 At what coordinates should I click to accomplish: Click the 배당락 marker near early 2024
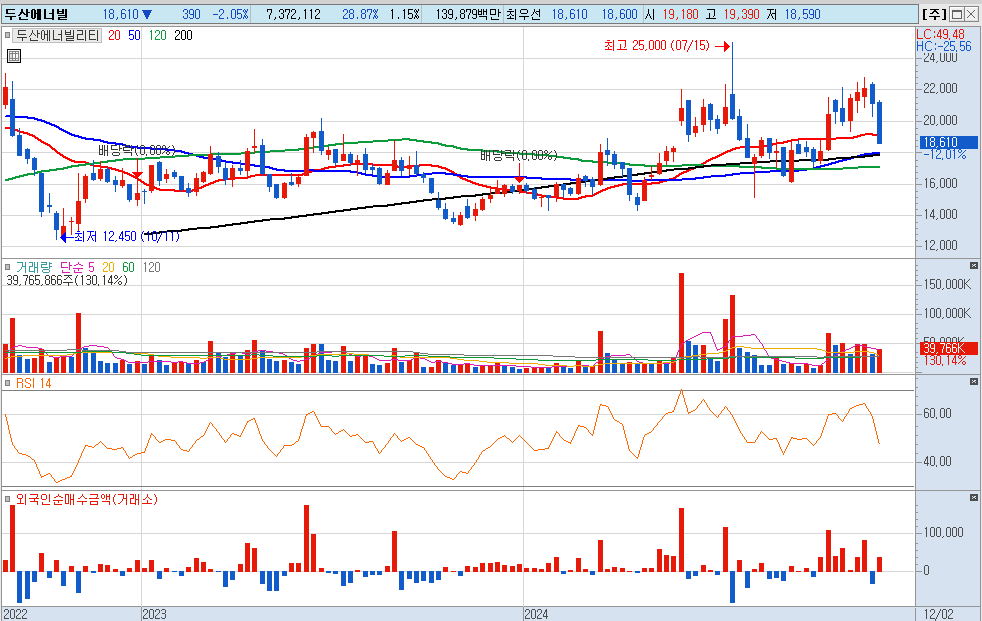tap(519, 155)
